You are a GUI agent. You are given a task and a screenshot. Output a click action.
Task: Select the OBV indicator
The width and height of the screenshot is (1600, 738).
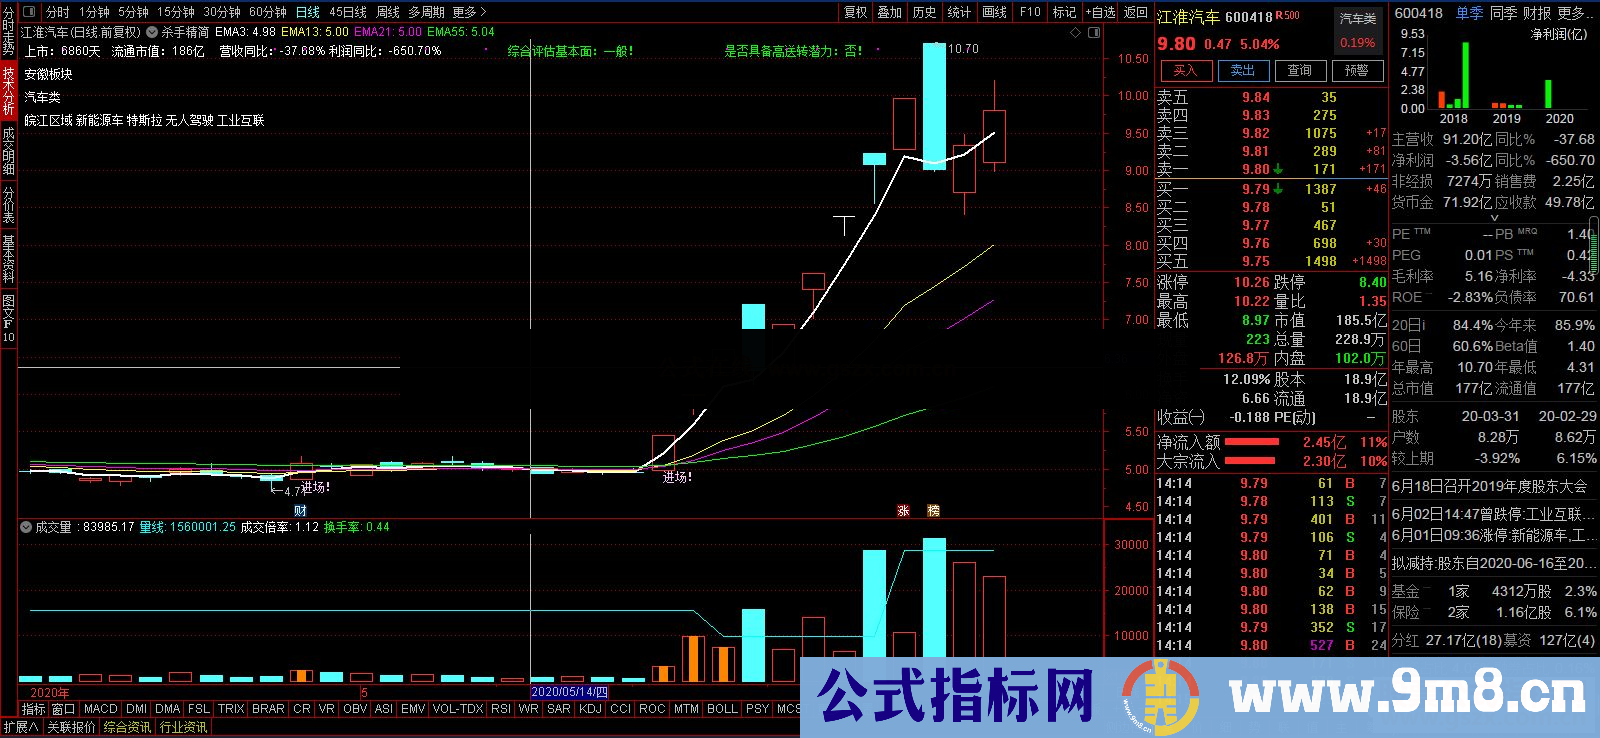(355, 709)
